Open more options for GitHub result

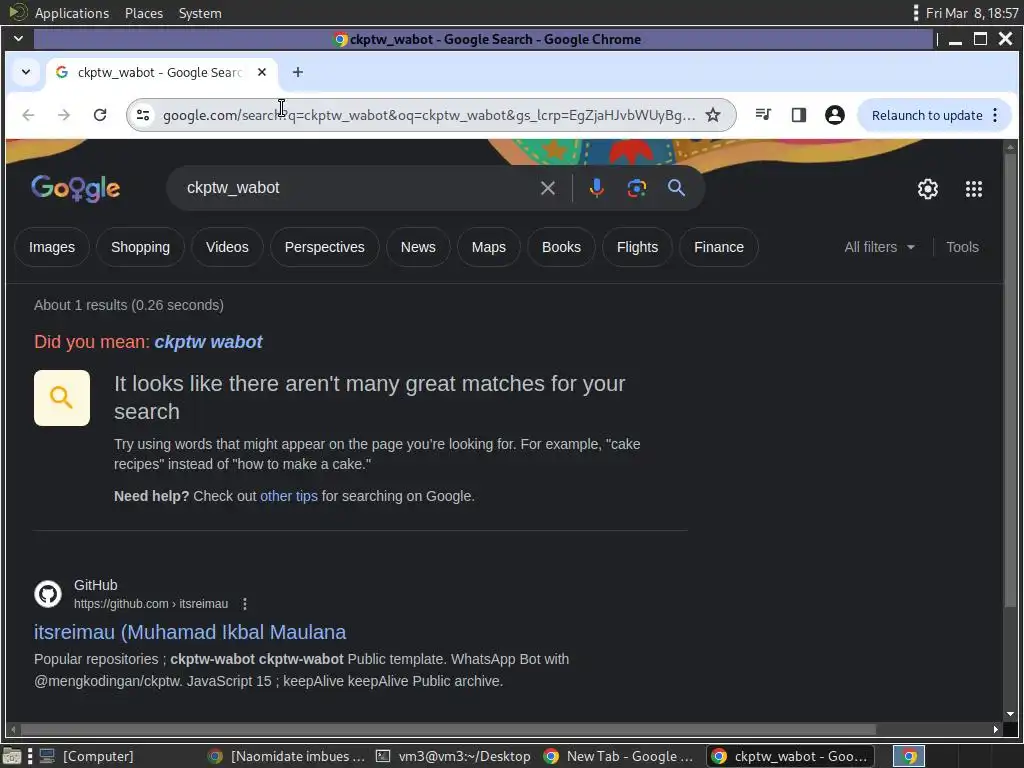245,603
